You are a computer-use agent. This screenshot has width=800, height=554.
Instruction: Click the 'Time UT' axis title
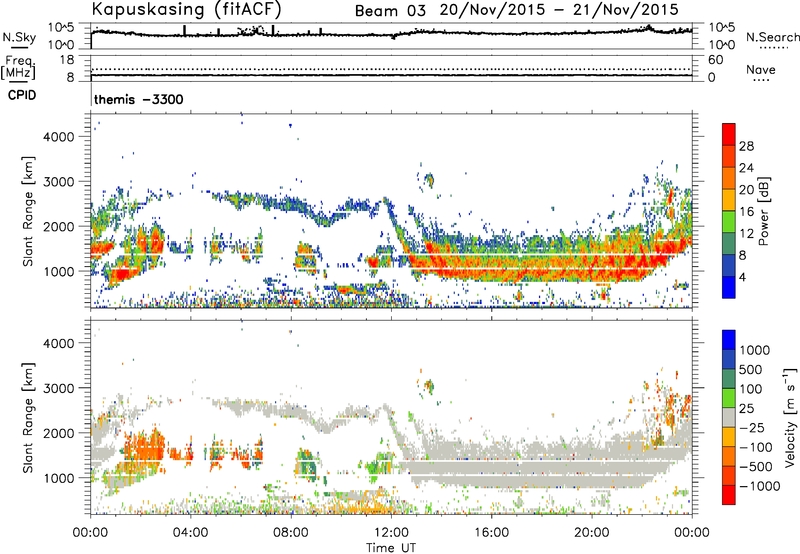[391, 548]
